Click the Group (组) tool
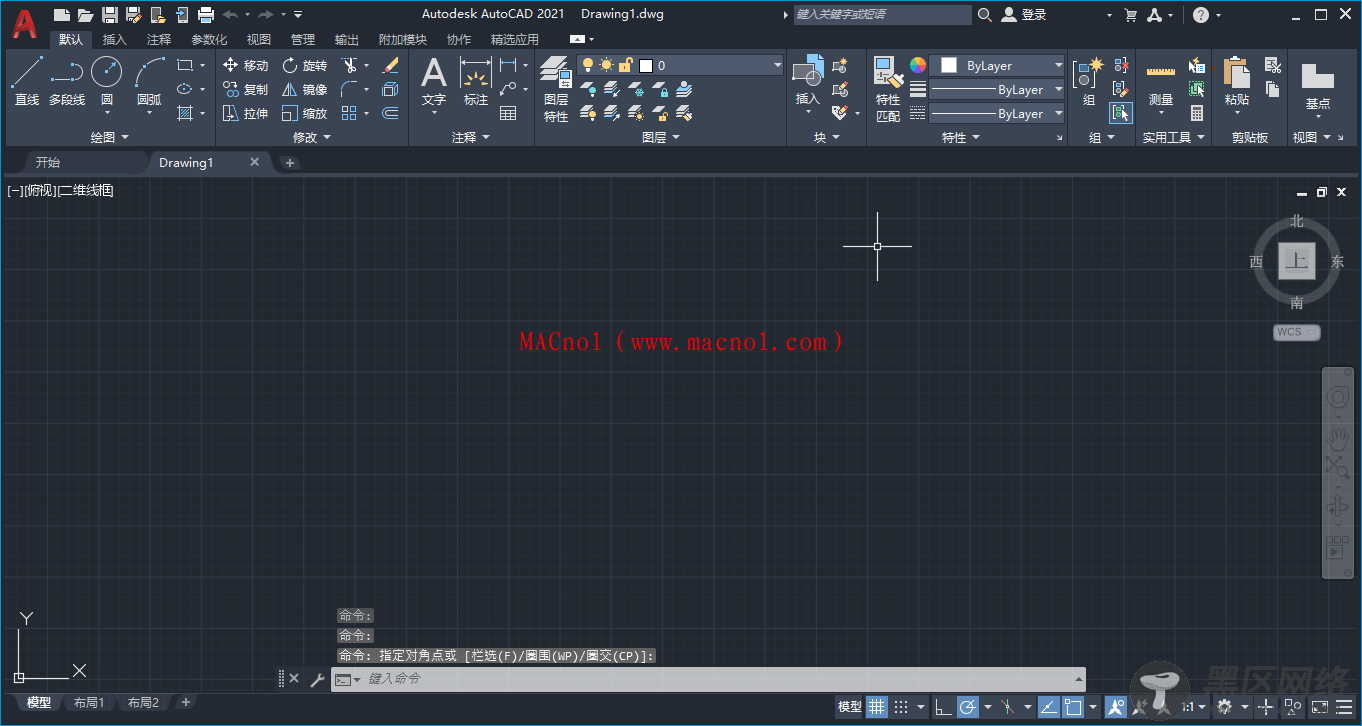This screenshot has width=1362, height=726. coord(1088,82)
